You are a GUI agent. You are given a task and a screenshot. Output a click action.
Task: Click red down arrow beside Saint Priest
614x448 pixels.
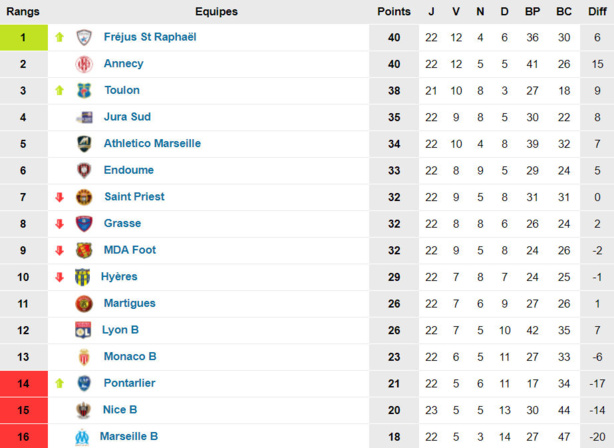(59, 197)
